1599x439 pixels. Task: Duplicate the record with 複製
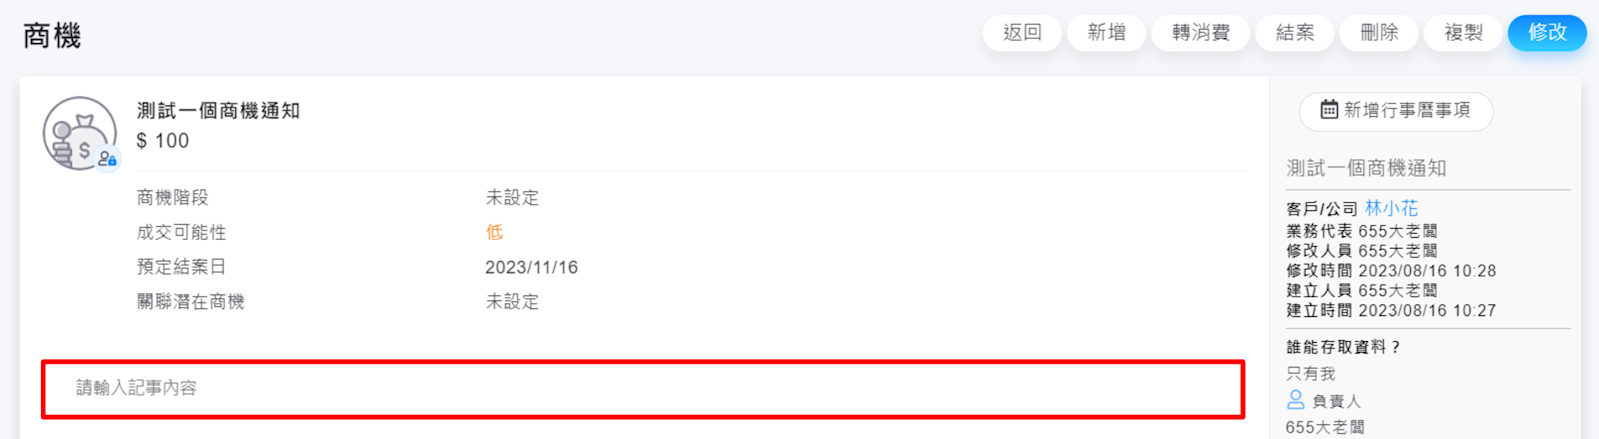pyautogui.click(x=1463, y=33)
